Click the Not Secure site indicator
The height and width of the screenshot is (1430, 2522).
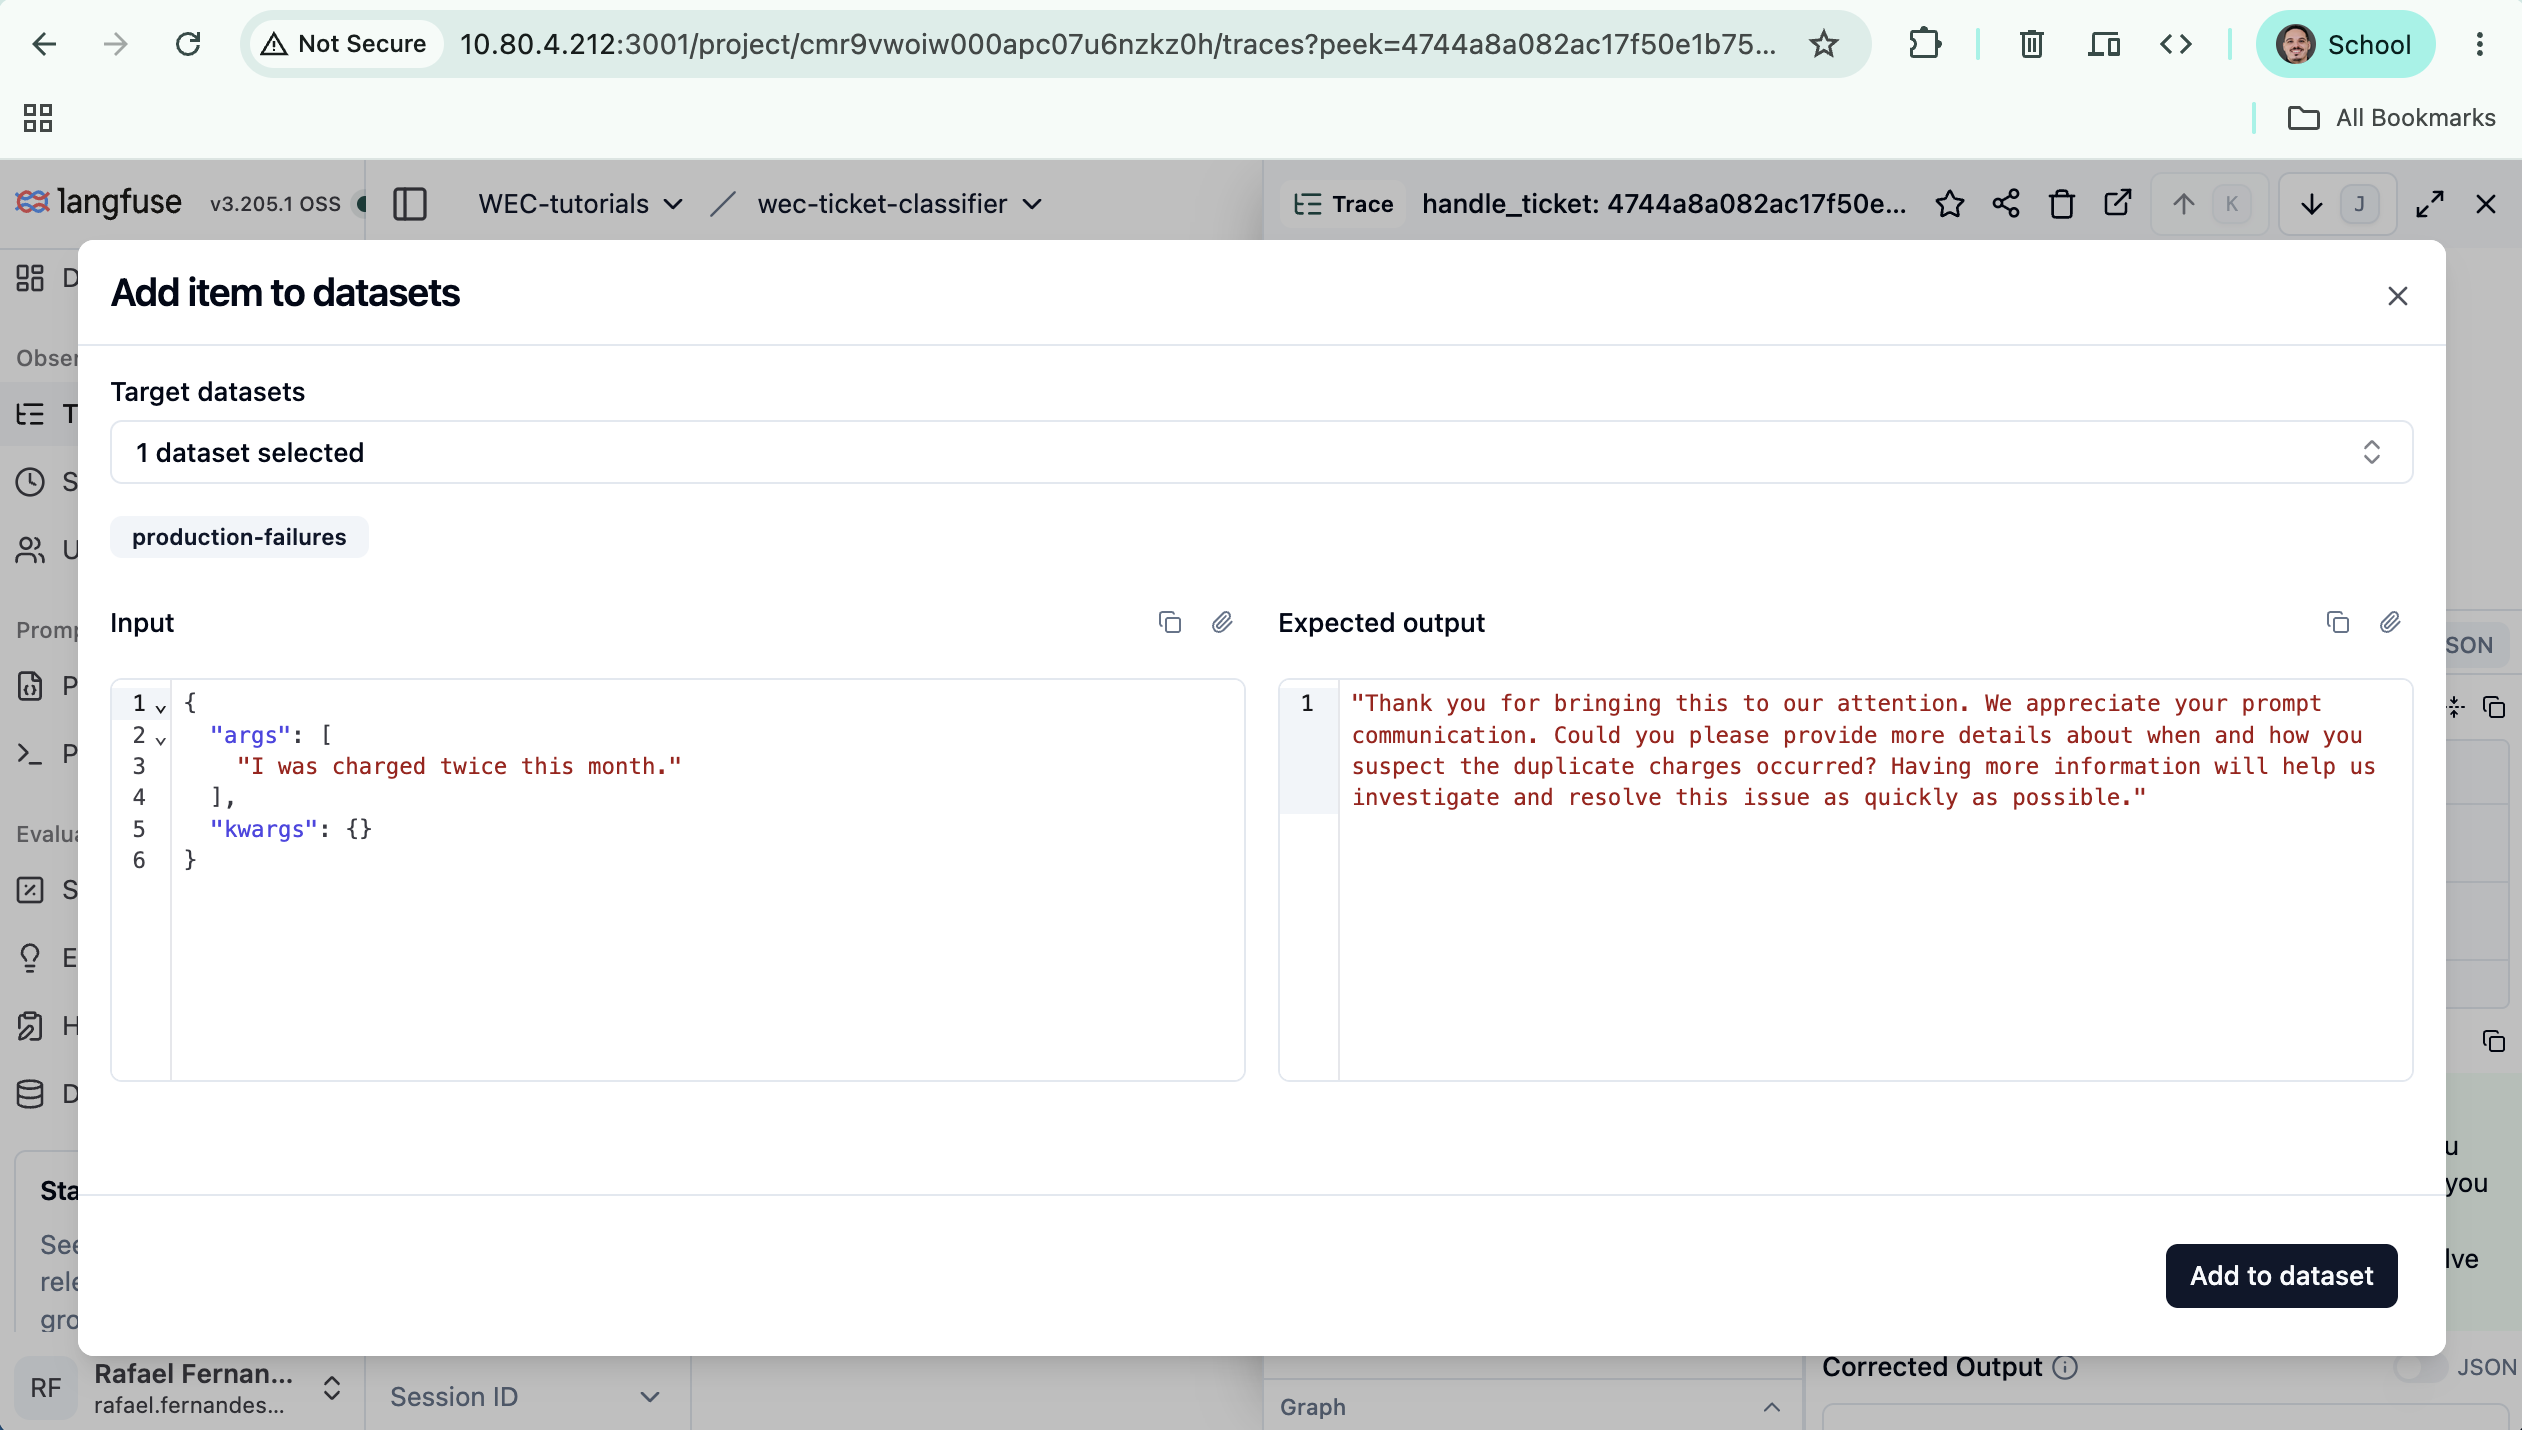[346, 44]
